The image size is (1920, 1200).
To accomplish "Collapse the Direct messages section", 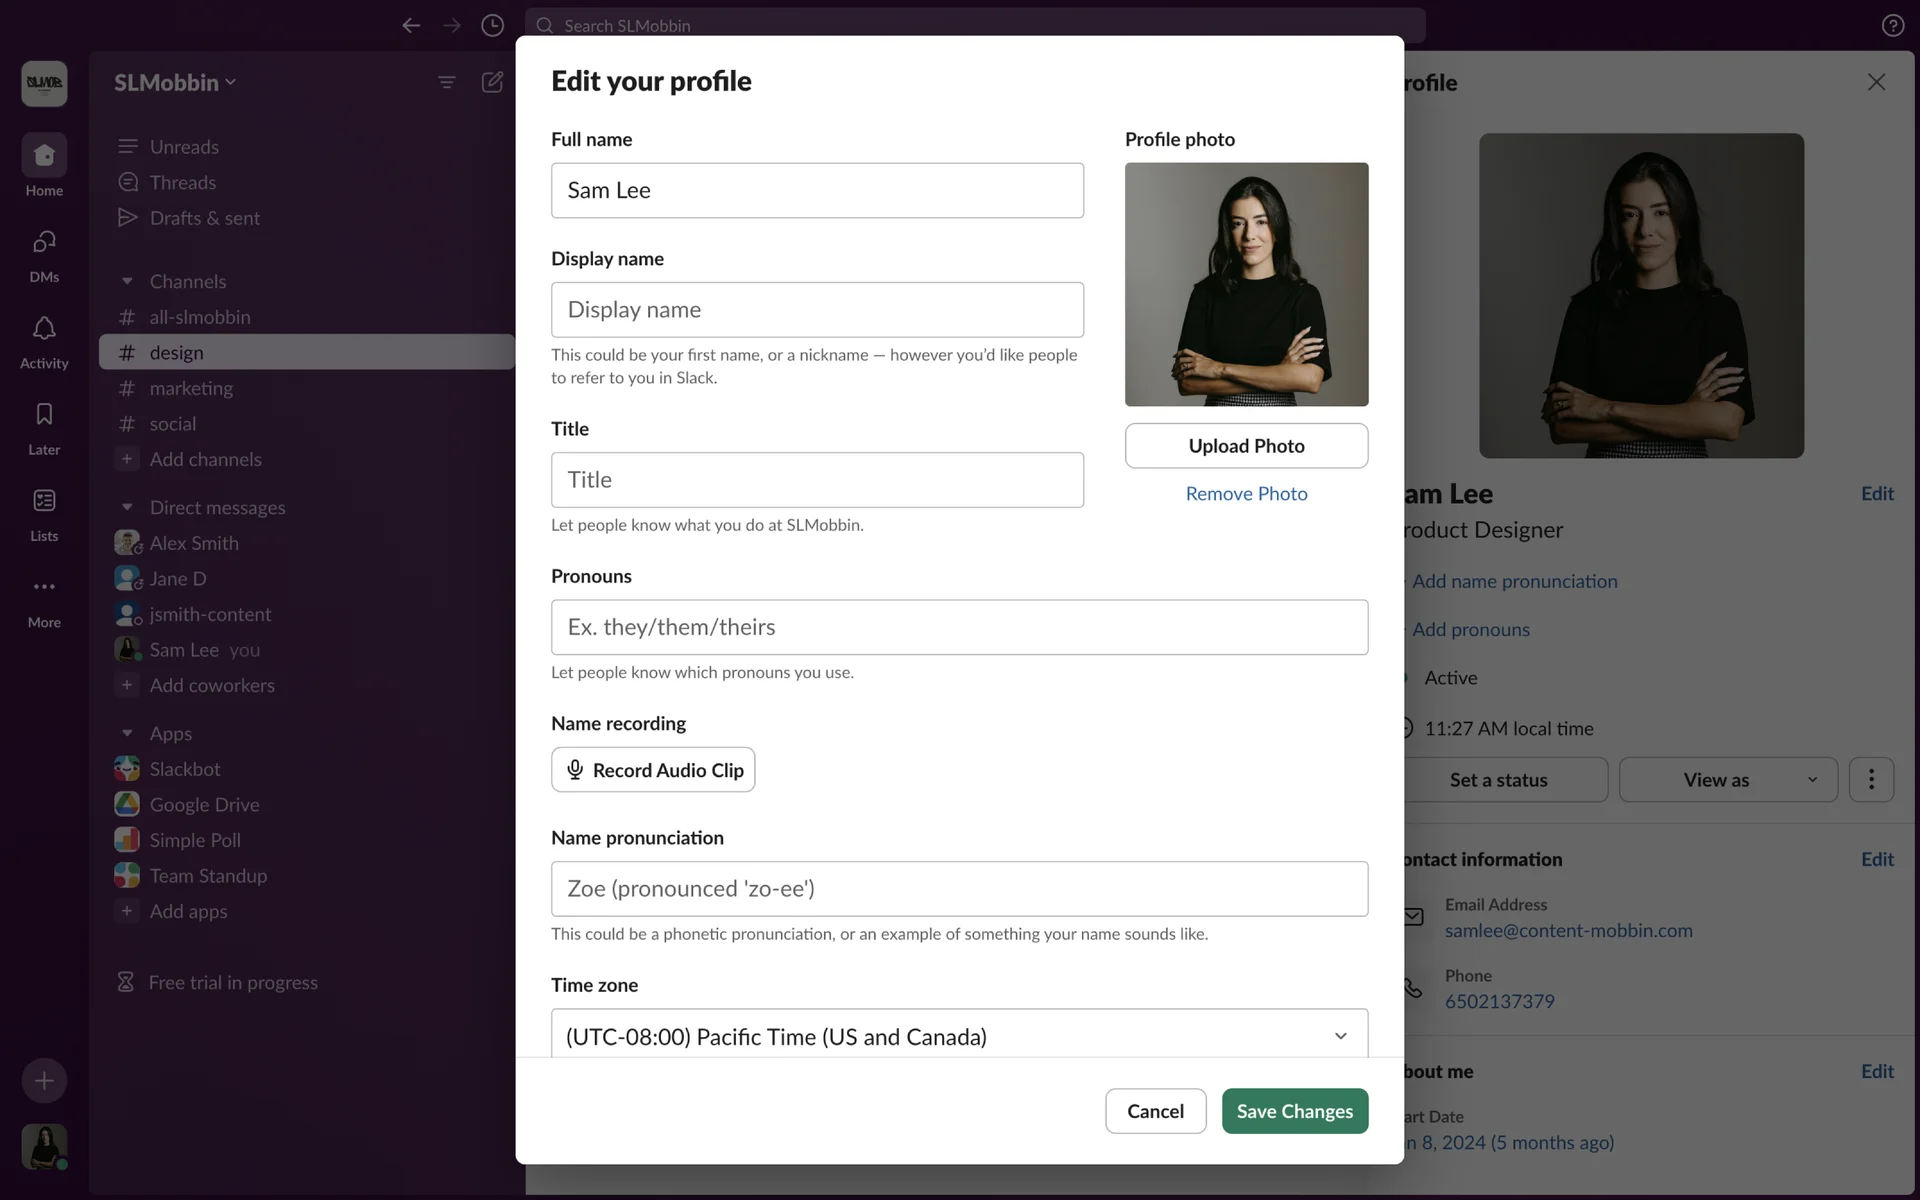I will pos(127,508).
